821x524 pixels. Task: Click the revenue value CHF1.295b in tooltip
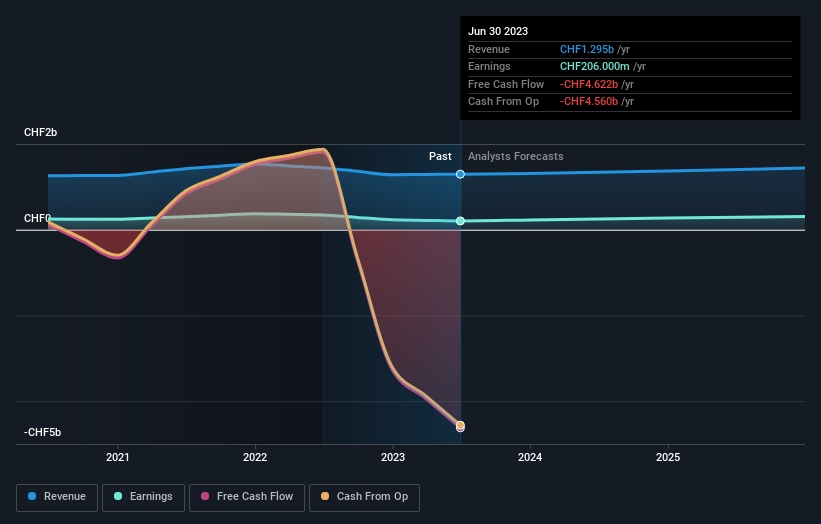point(586,49)
